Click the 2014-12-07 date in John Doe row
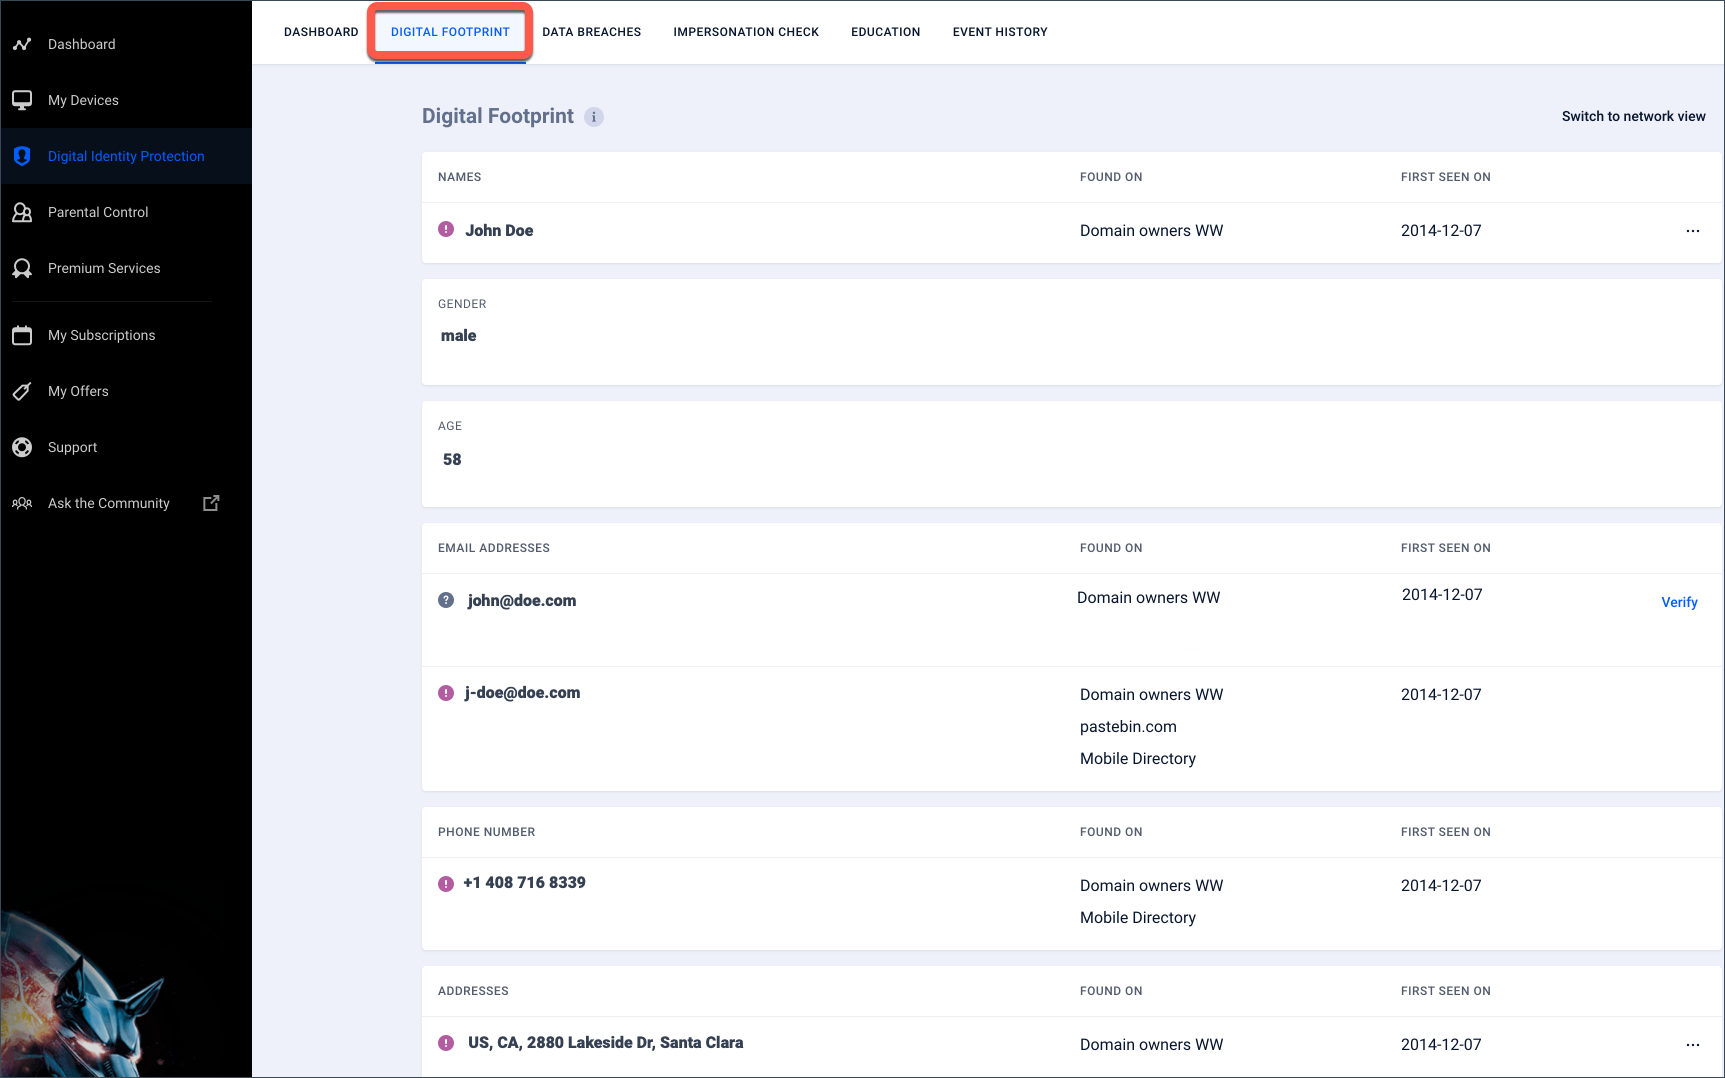 coord(1441,231)
